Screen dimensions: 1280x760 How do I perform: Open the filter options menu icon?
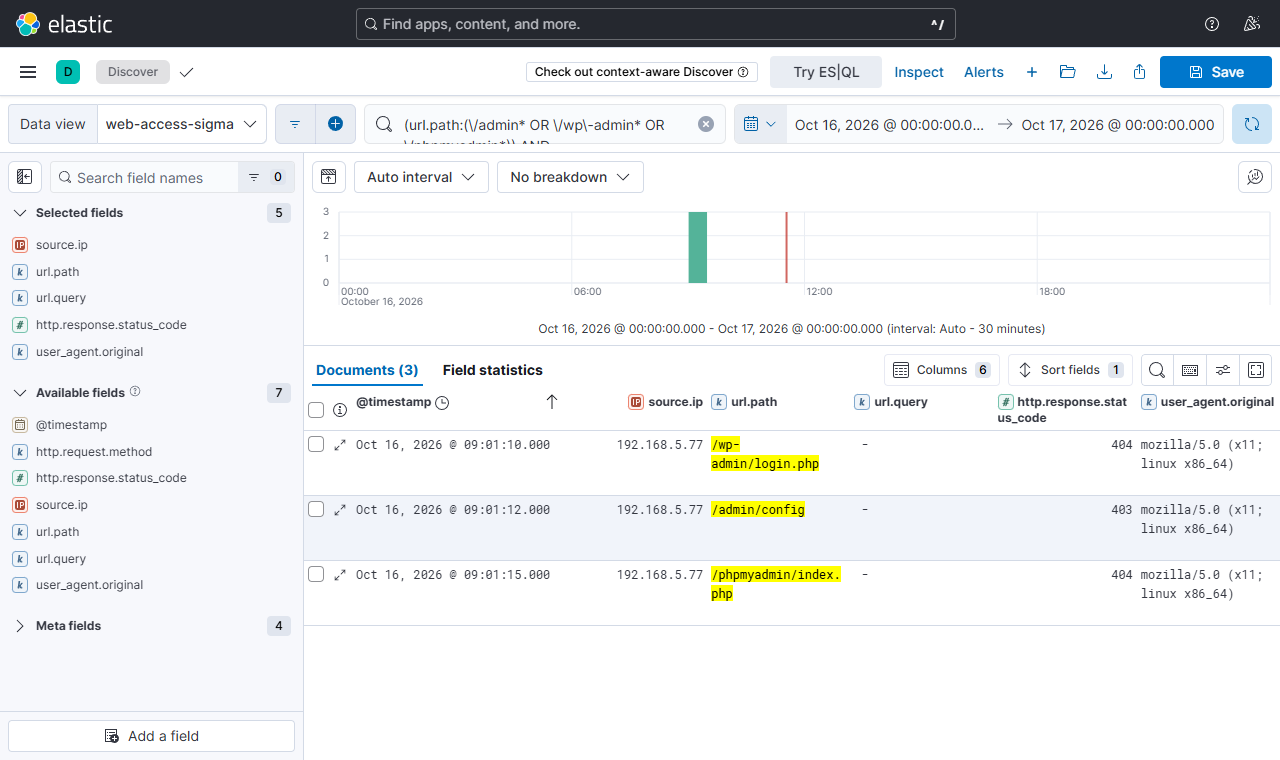tap(295, 124)
